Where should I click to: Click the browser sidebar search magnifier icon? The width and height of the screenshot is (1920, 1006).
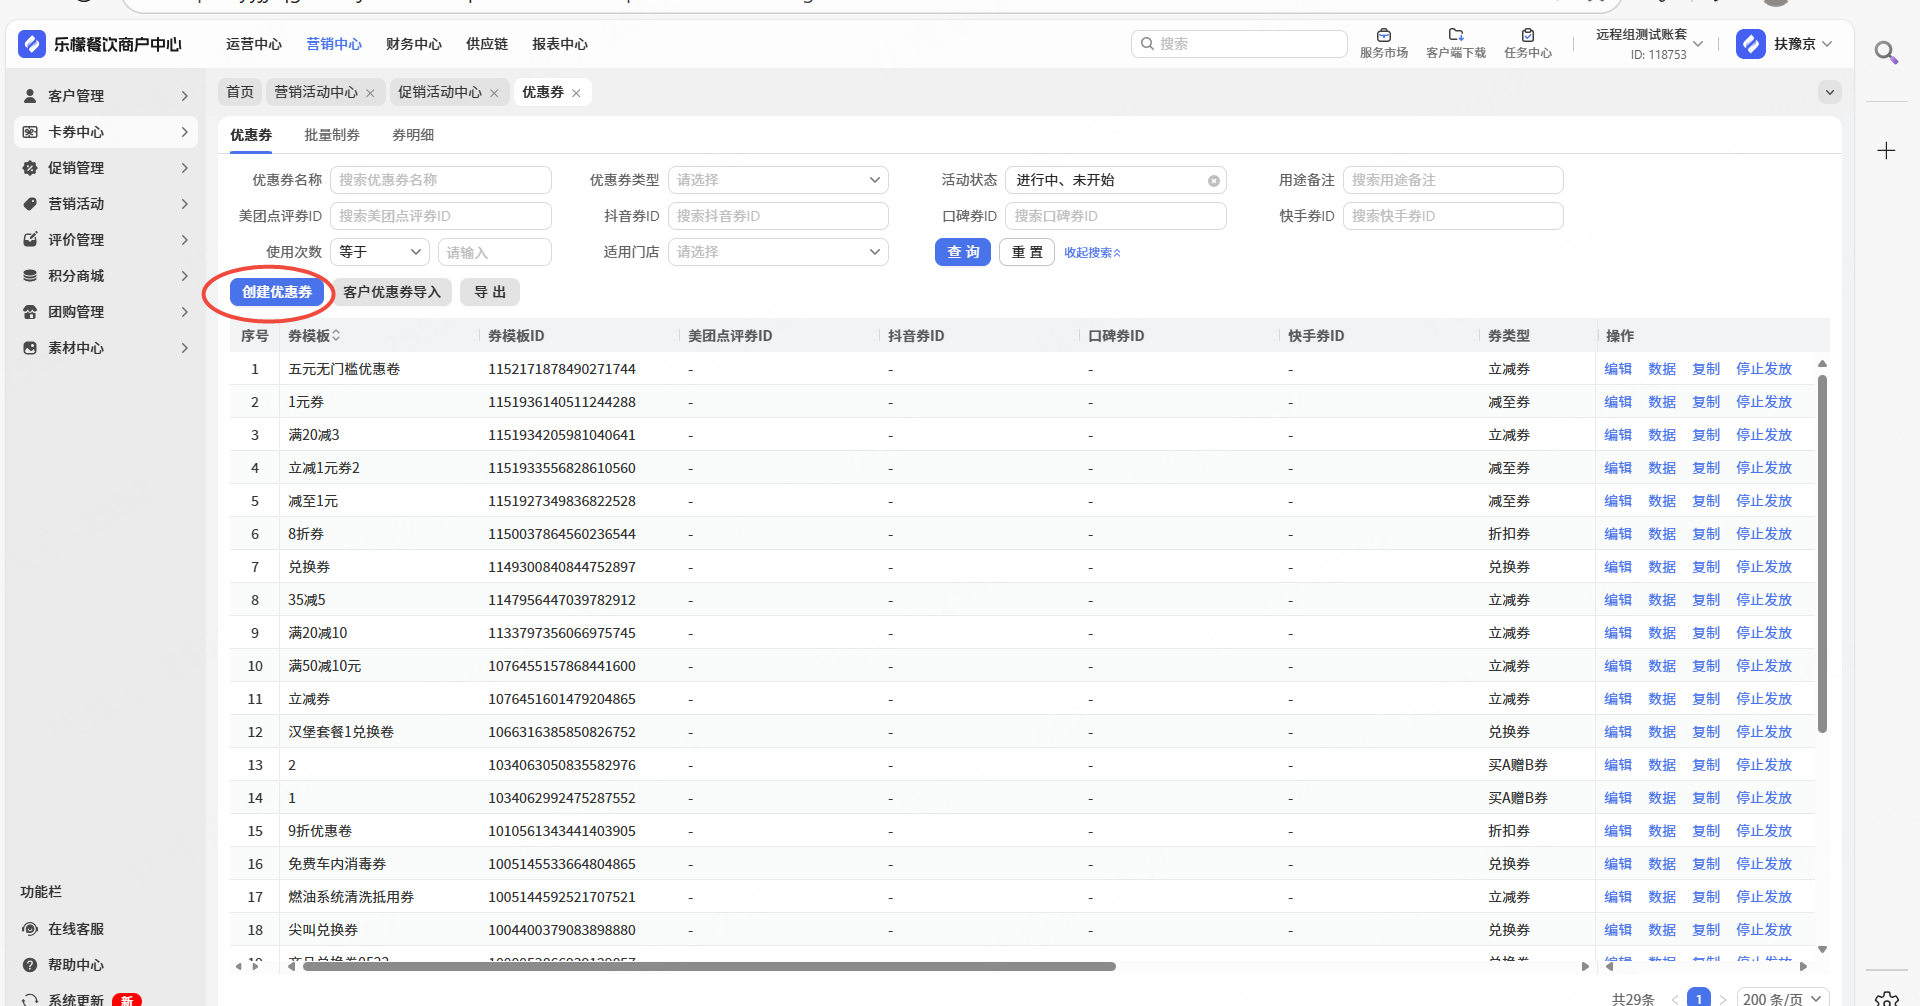click(x=1886, y=52)
